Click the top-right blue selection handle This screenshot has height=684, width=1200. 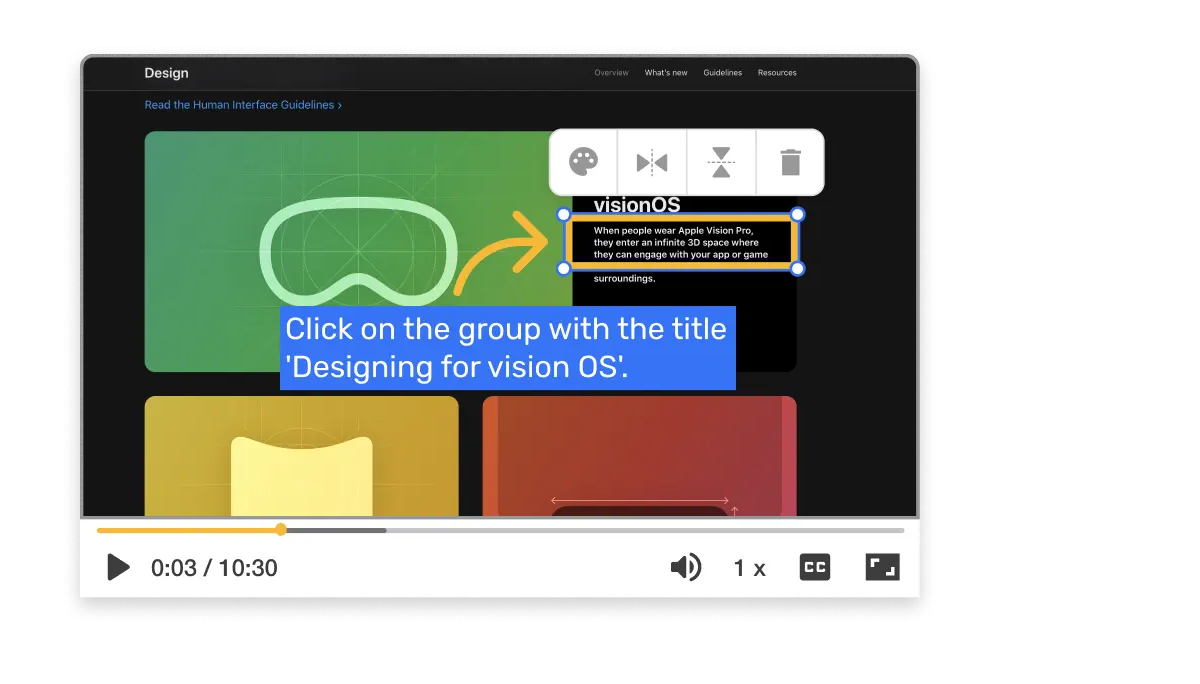797,213
